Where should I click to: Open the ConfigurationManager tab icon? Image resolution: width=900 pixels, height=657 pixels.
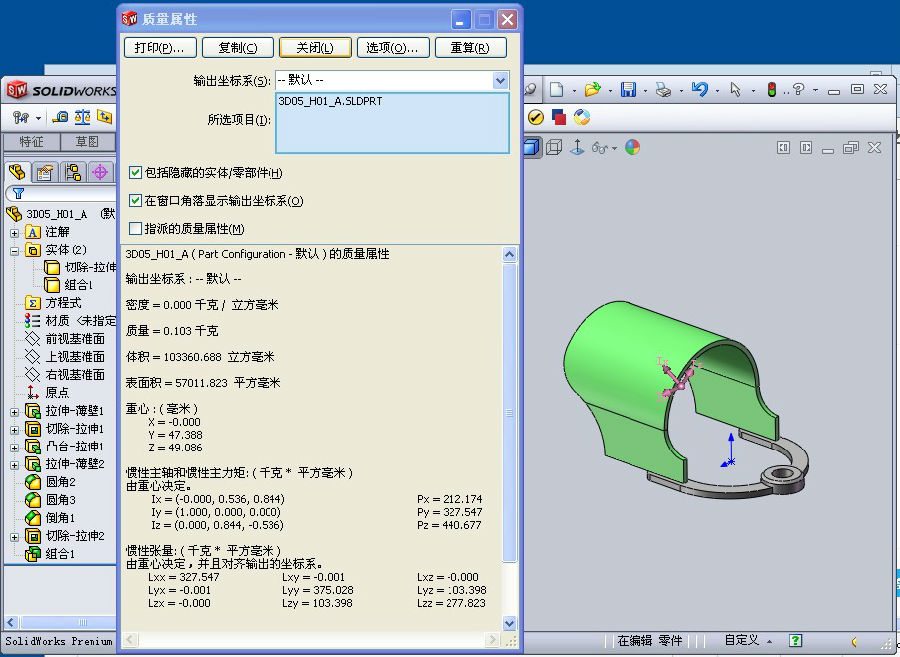pos(73,172)
